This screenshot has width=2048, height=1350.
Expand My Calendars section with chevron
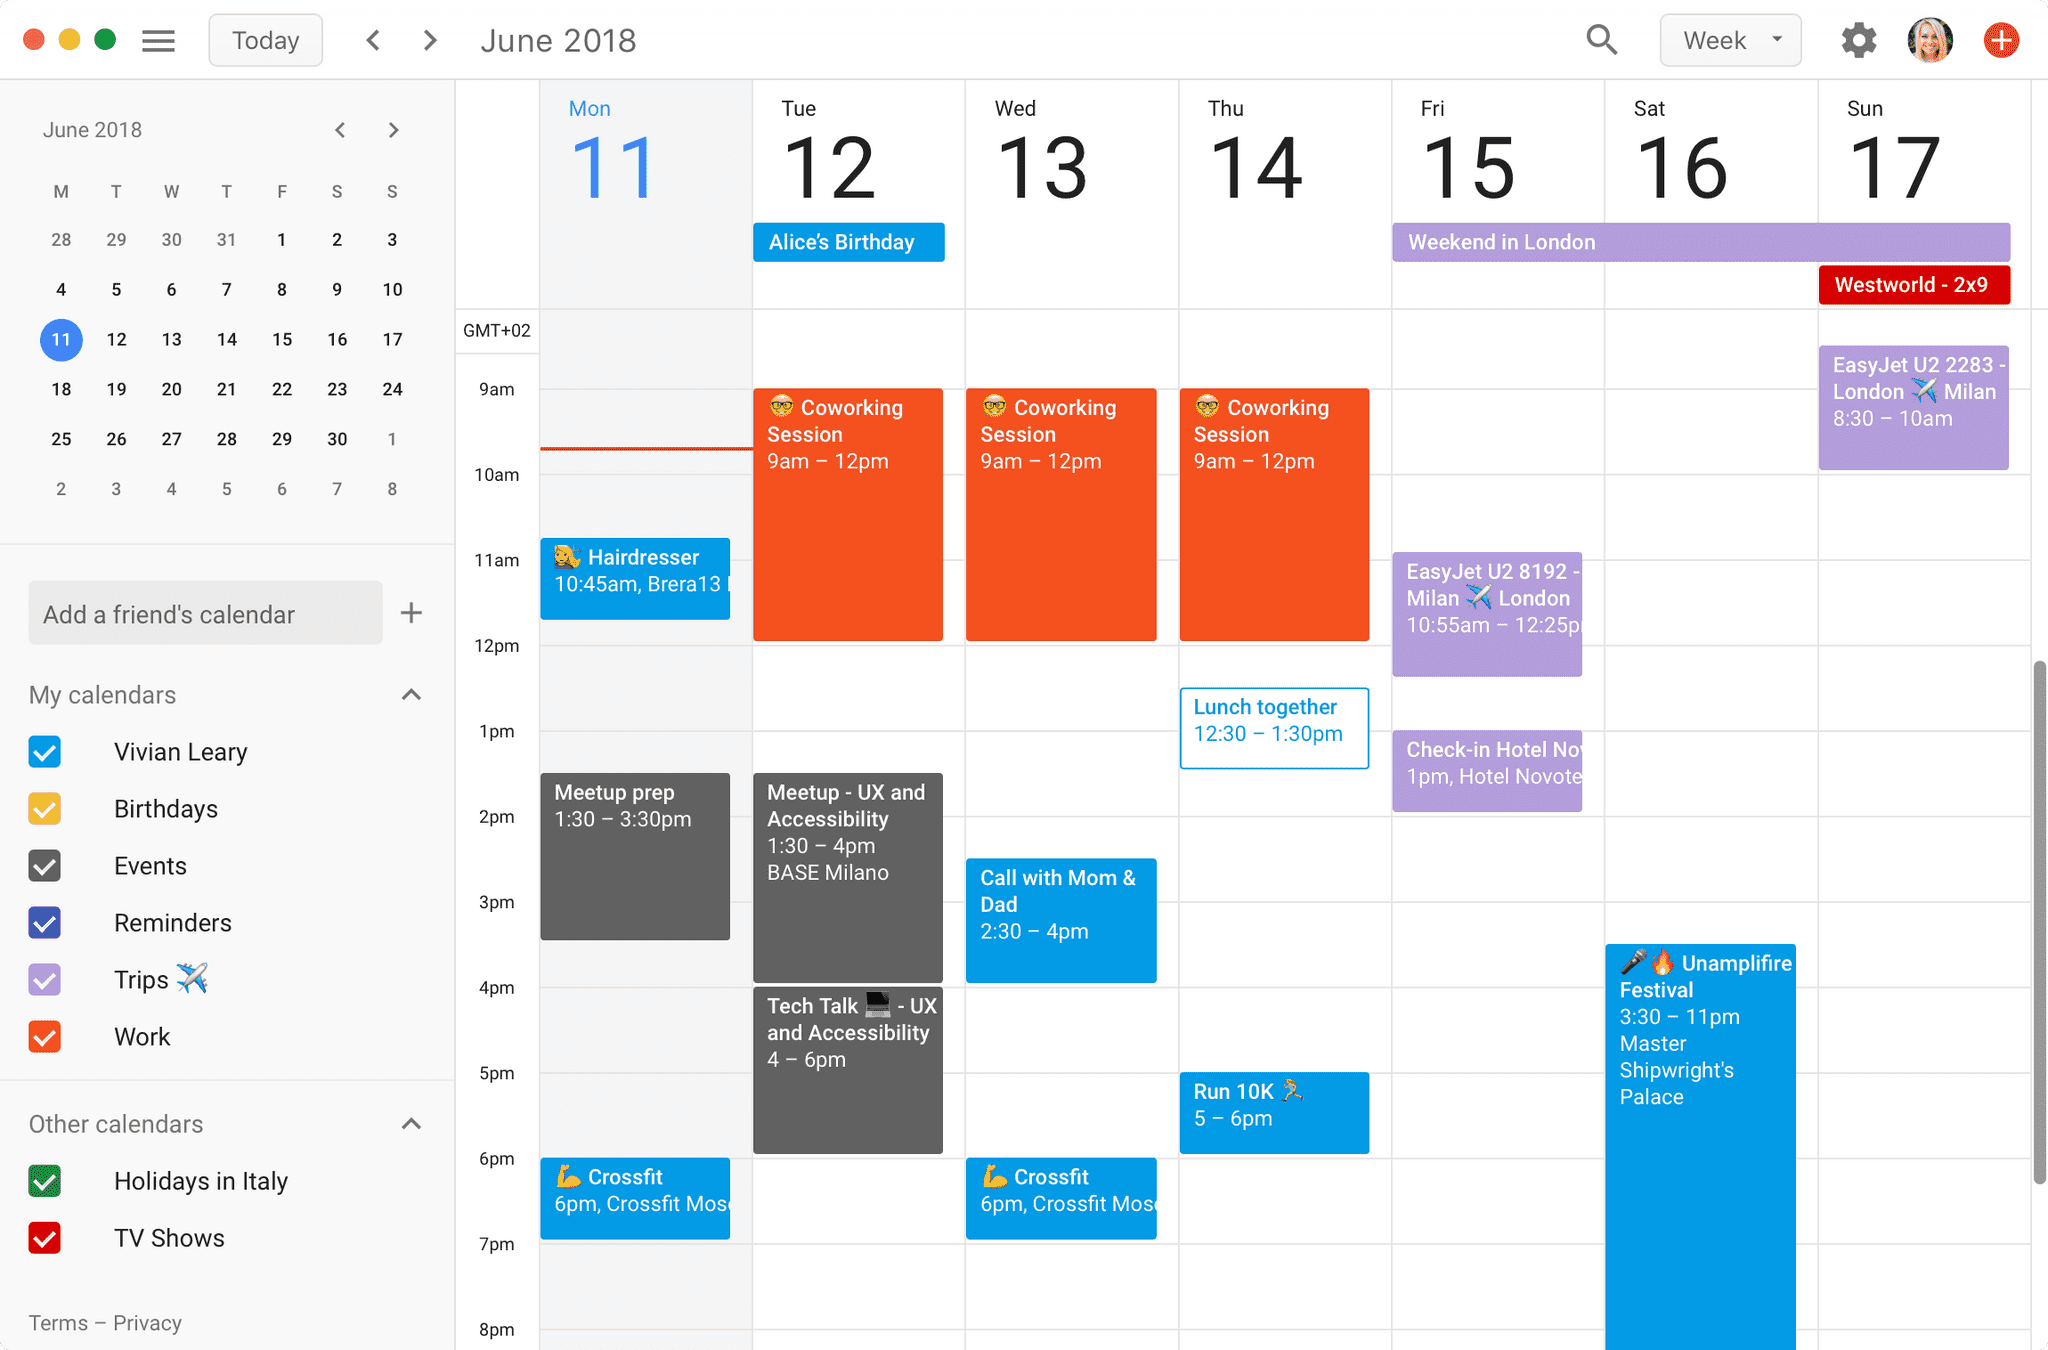coord(411,696)
